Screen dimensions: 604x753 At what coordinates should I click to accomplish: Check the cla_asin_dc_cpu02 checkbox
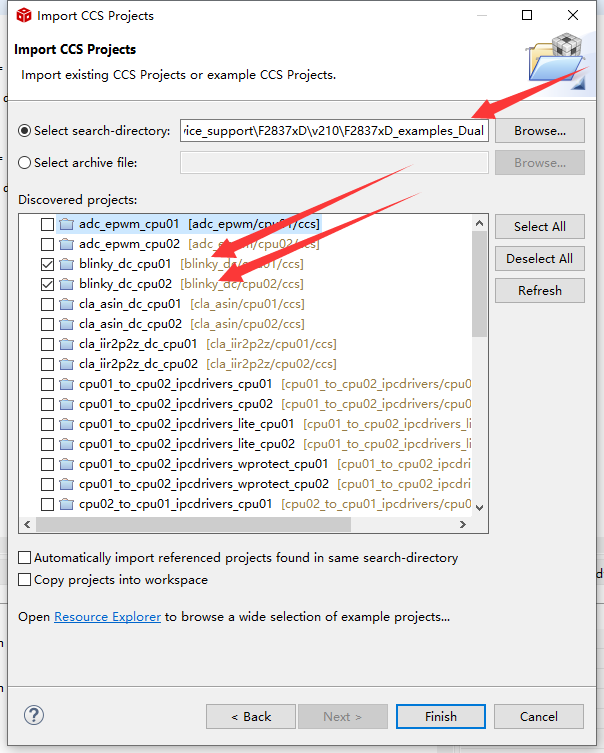pos(47,325)
